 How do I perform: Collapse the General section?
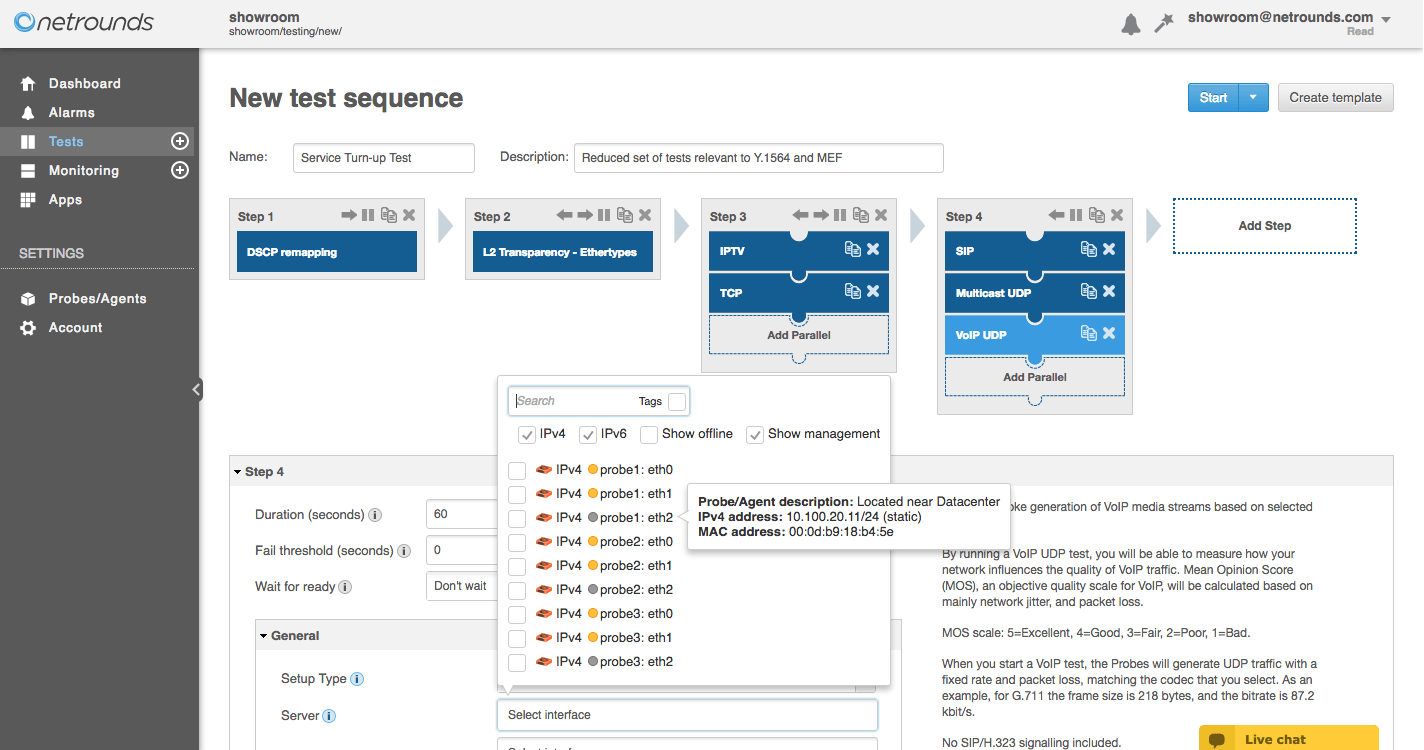[264, 636]
